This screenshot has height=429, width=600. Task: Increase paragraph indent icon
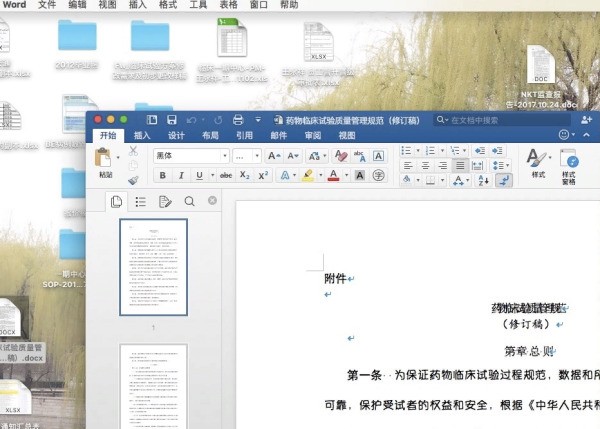pos(497,151)
